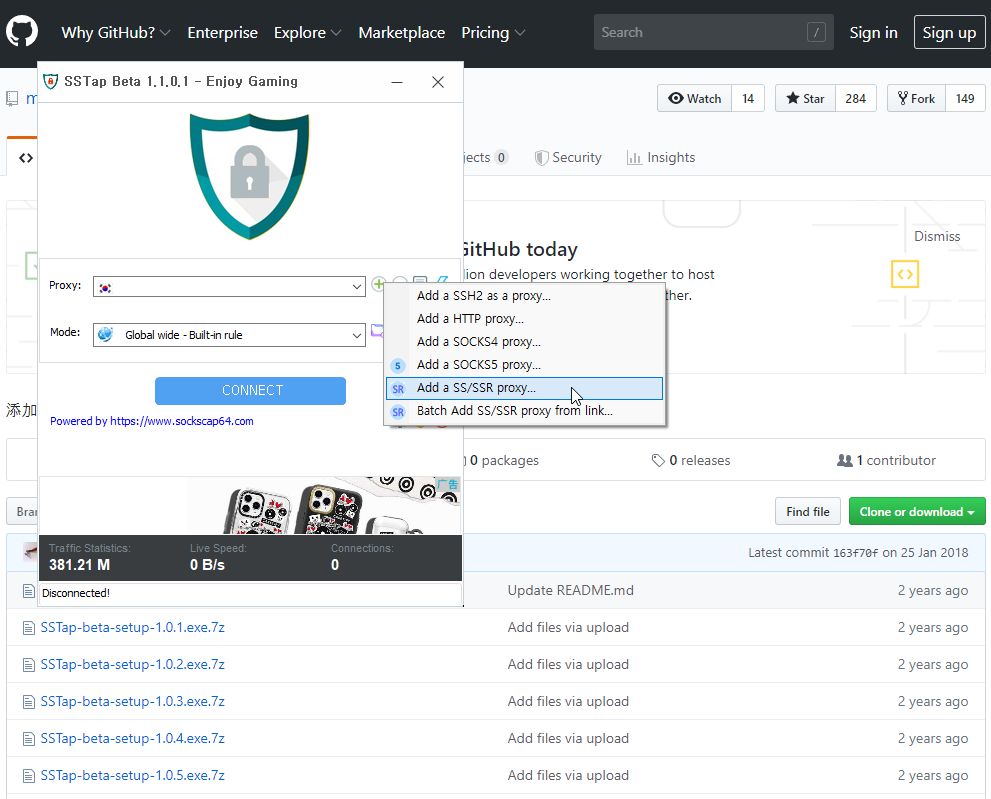Image resolution: width=991 pixels, height=799 pixels.
Task: Select Add a SOCKS4 proxy menu item
Action: tap(525, 342)
